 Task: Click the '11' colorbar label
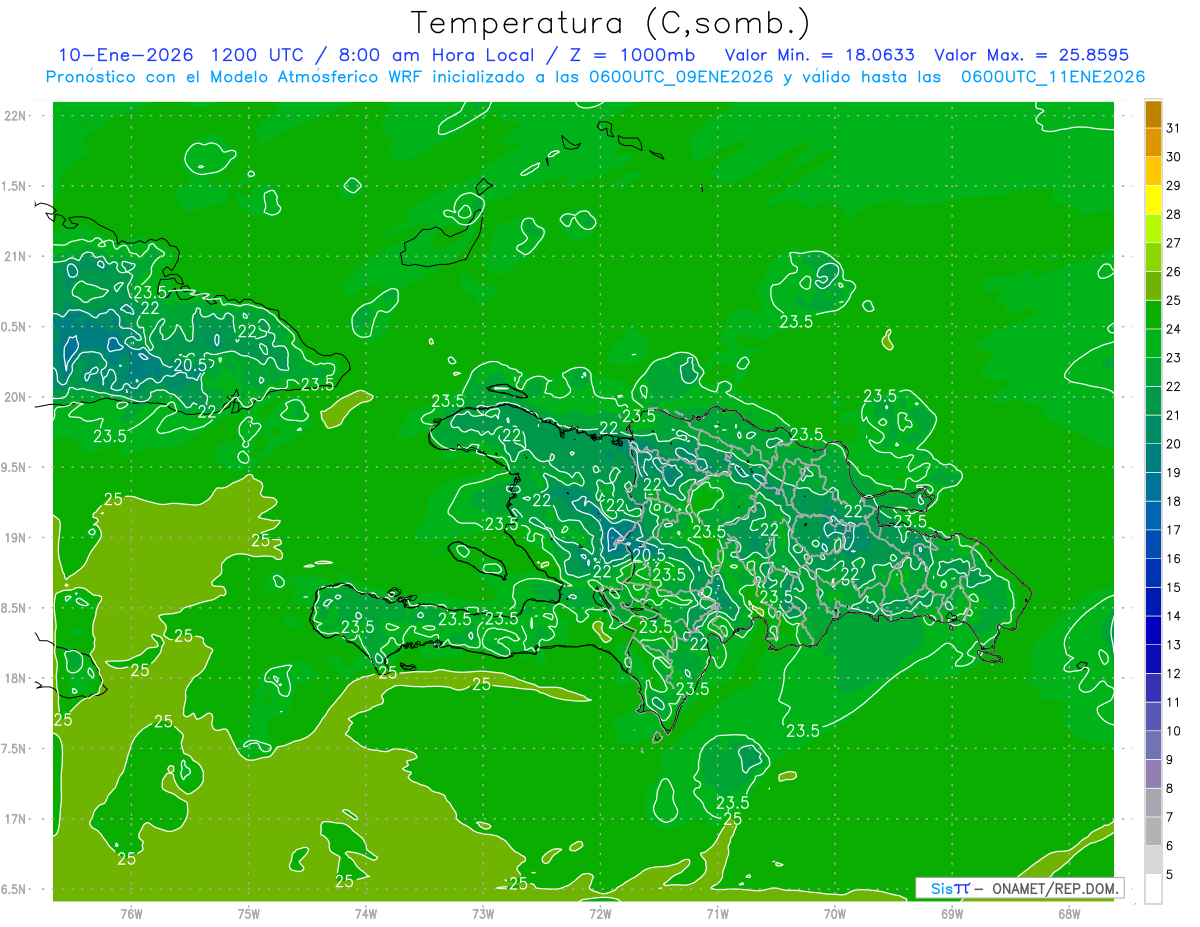pos(1174,703)
